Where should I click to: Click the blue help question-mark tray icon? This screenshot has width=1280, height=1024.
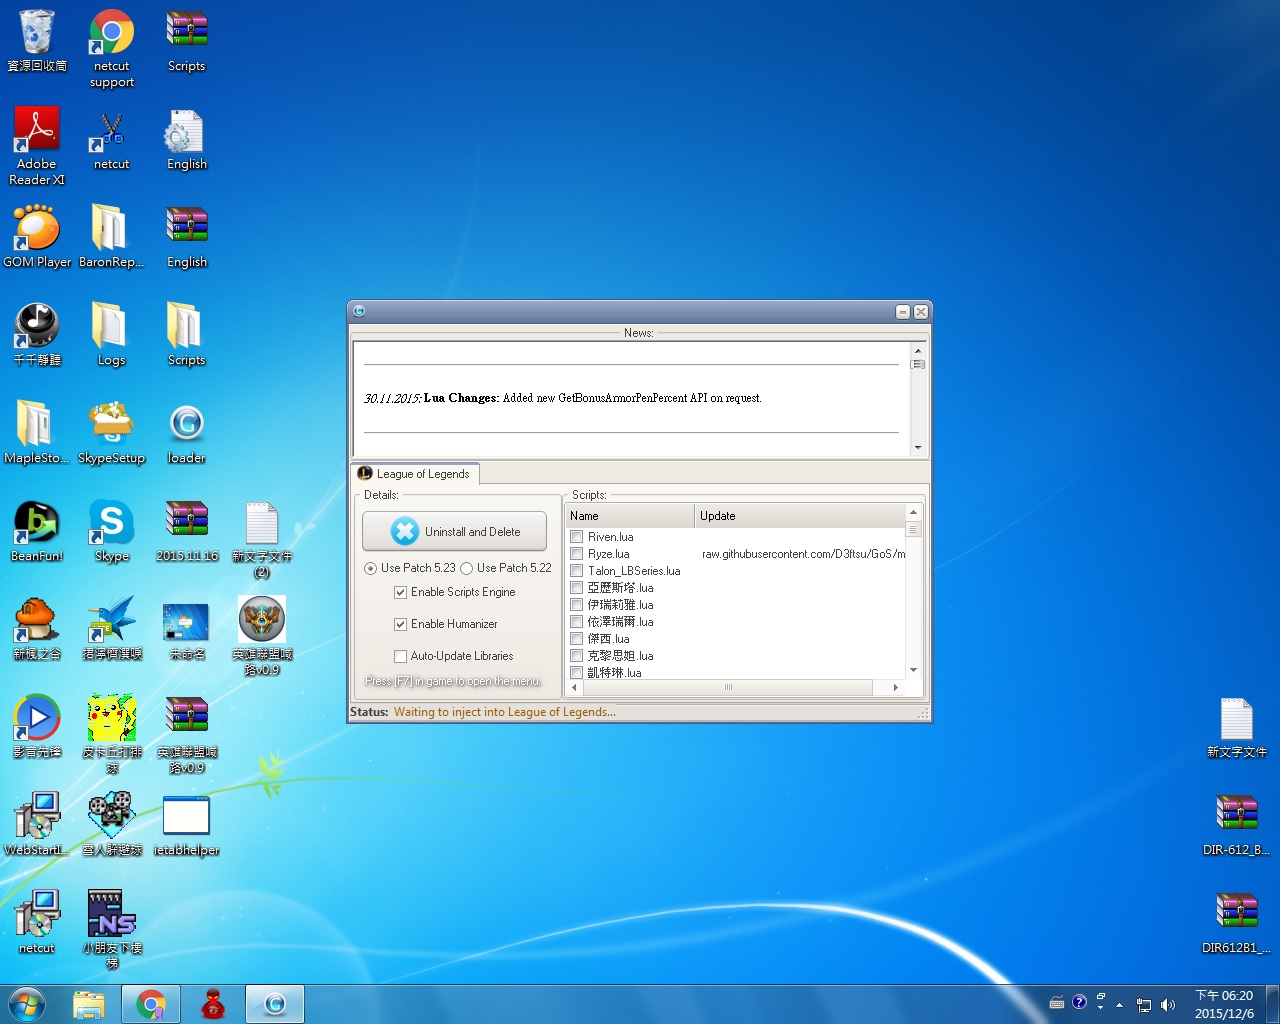point(1079,1002)
